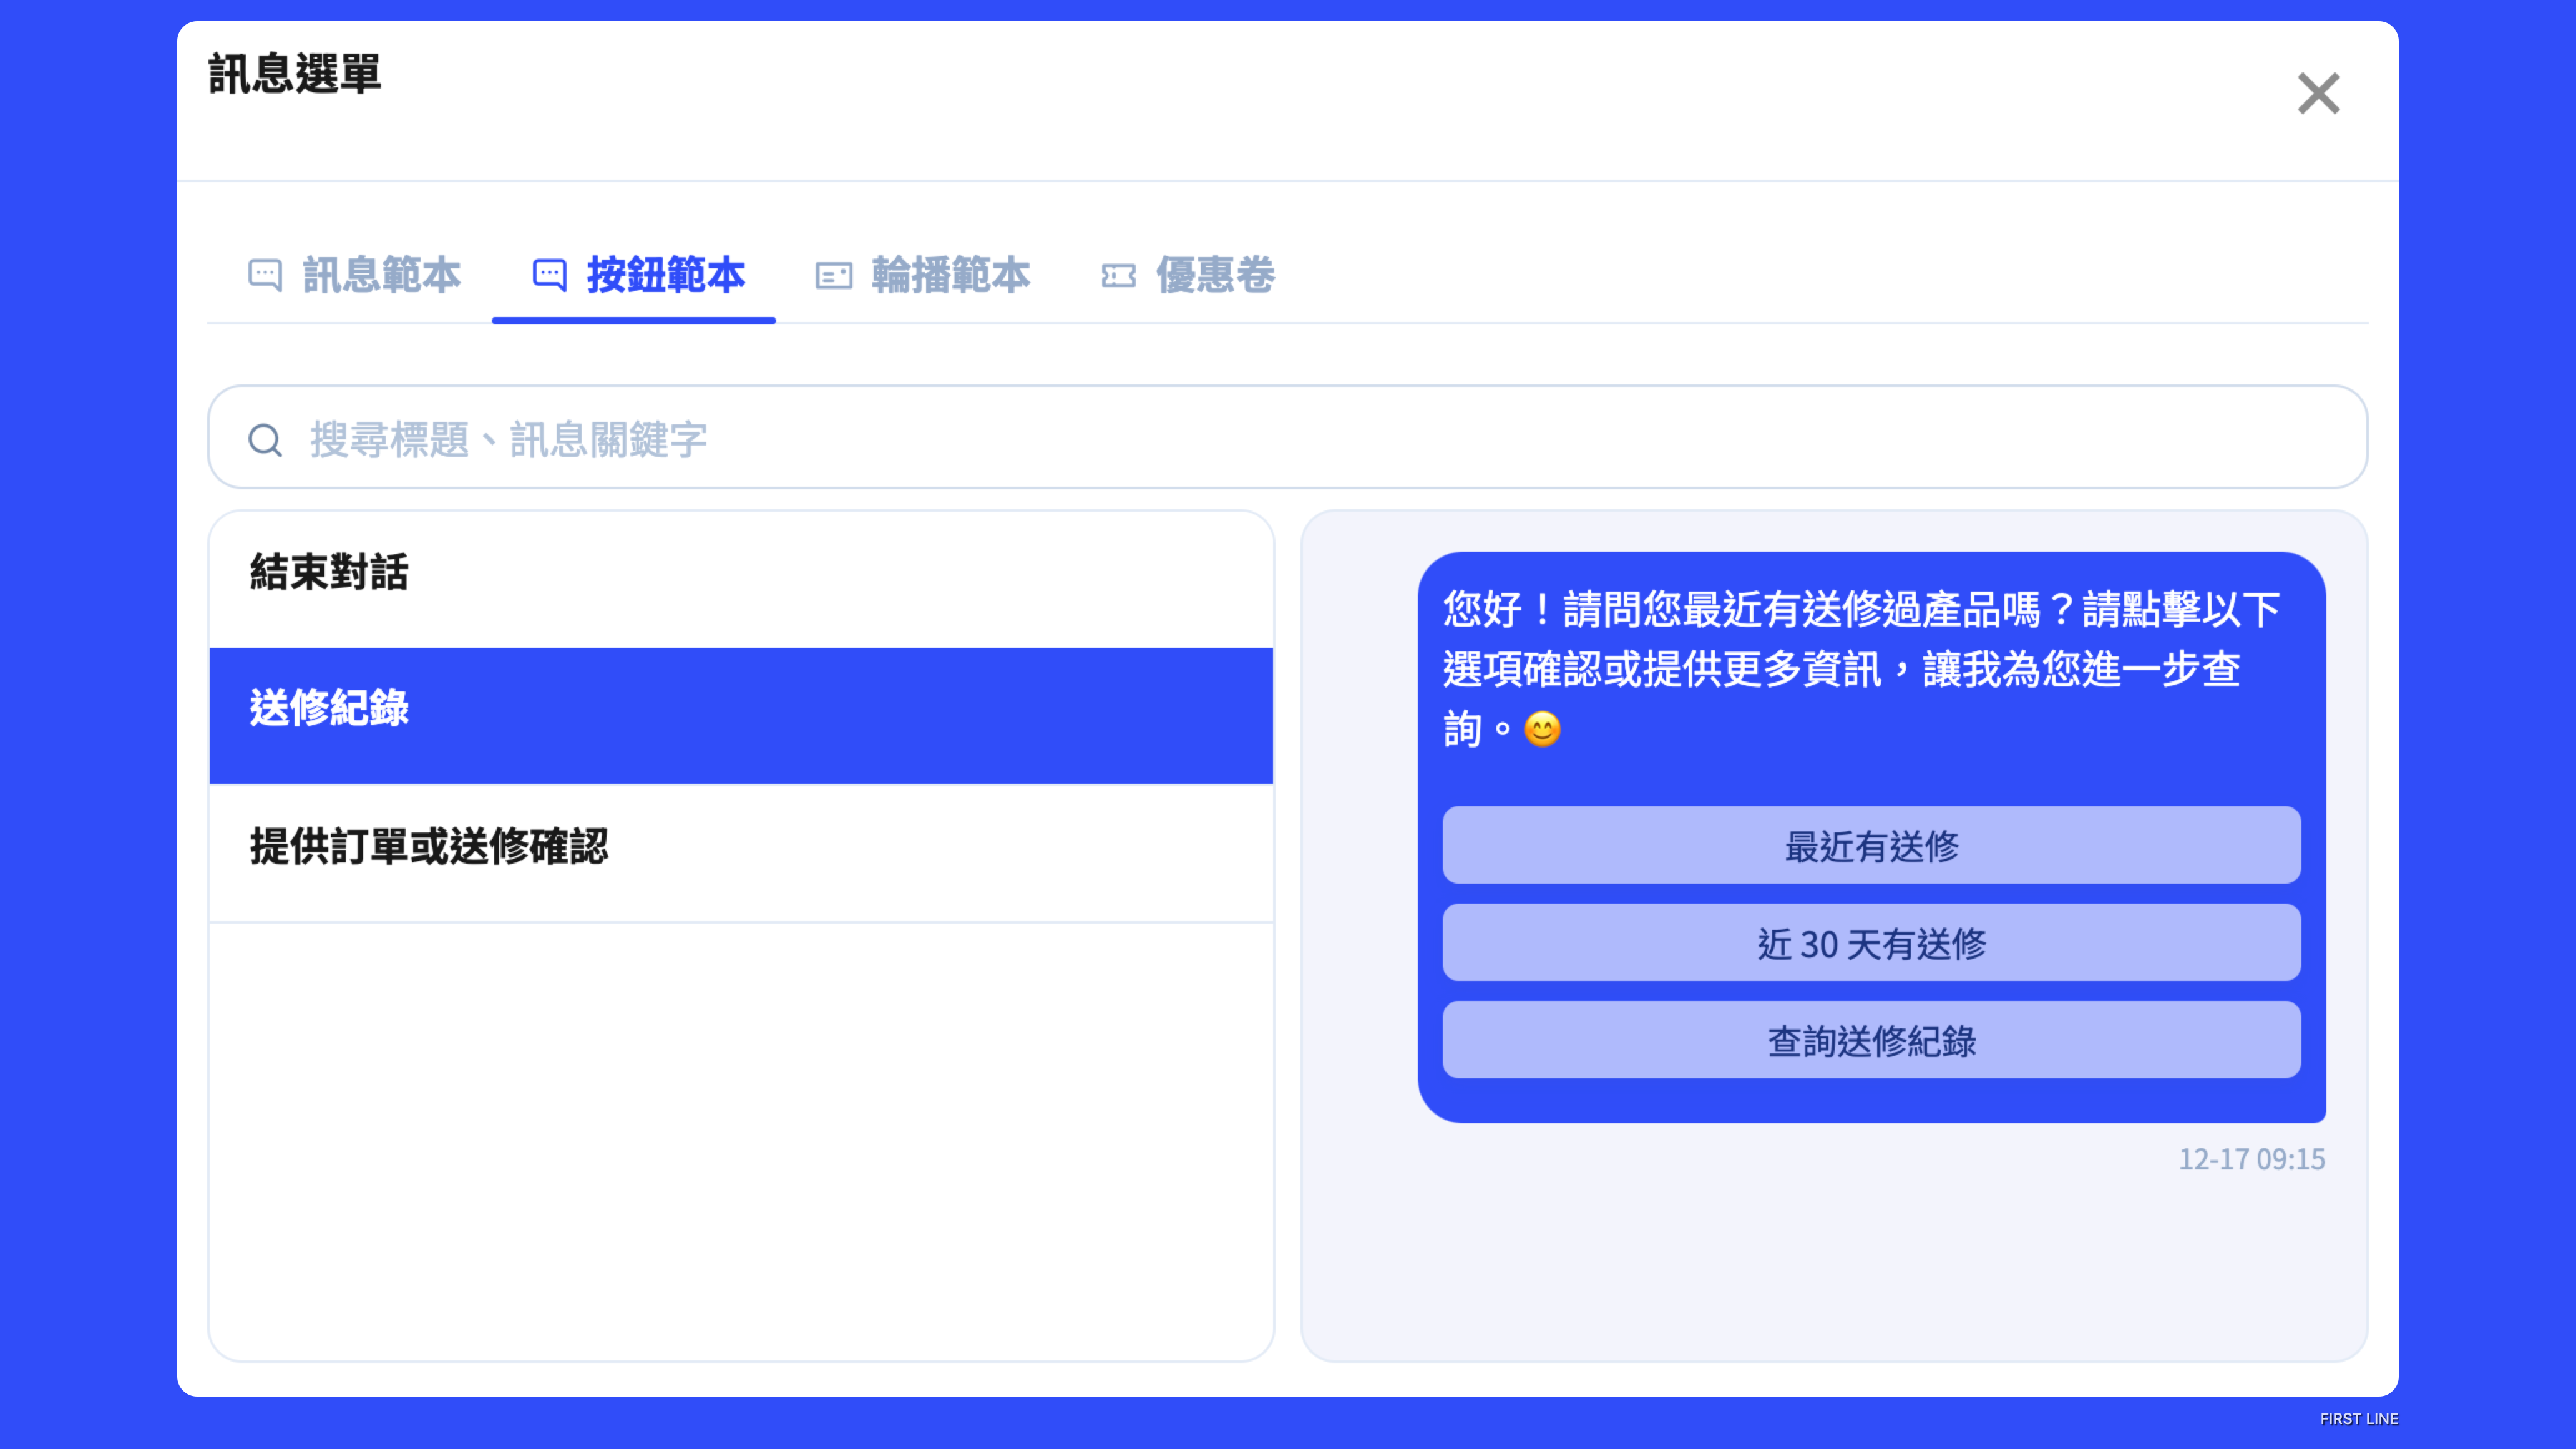Click the 訊息範本 chat bubble icon
Screen dimensions: 2576x1449
[x=265, y=274]
